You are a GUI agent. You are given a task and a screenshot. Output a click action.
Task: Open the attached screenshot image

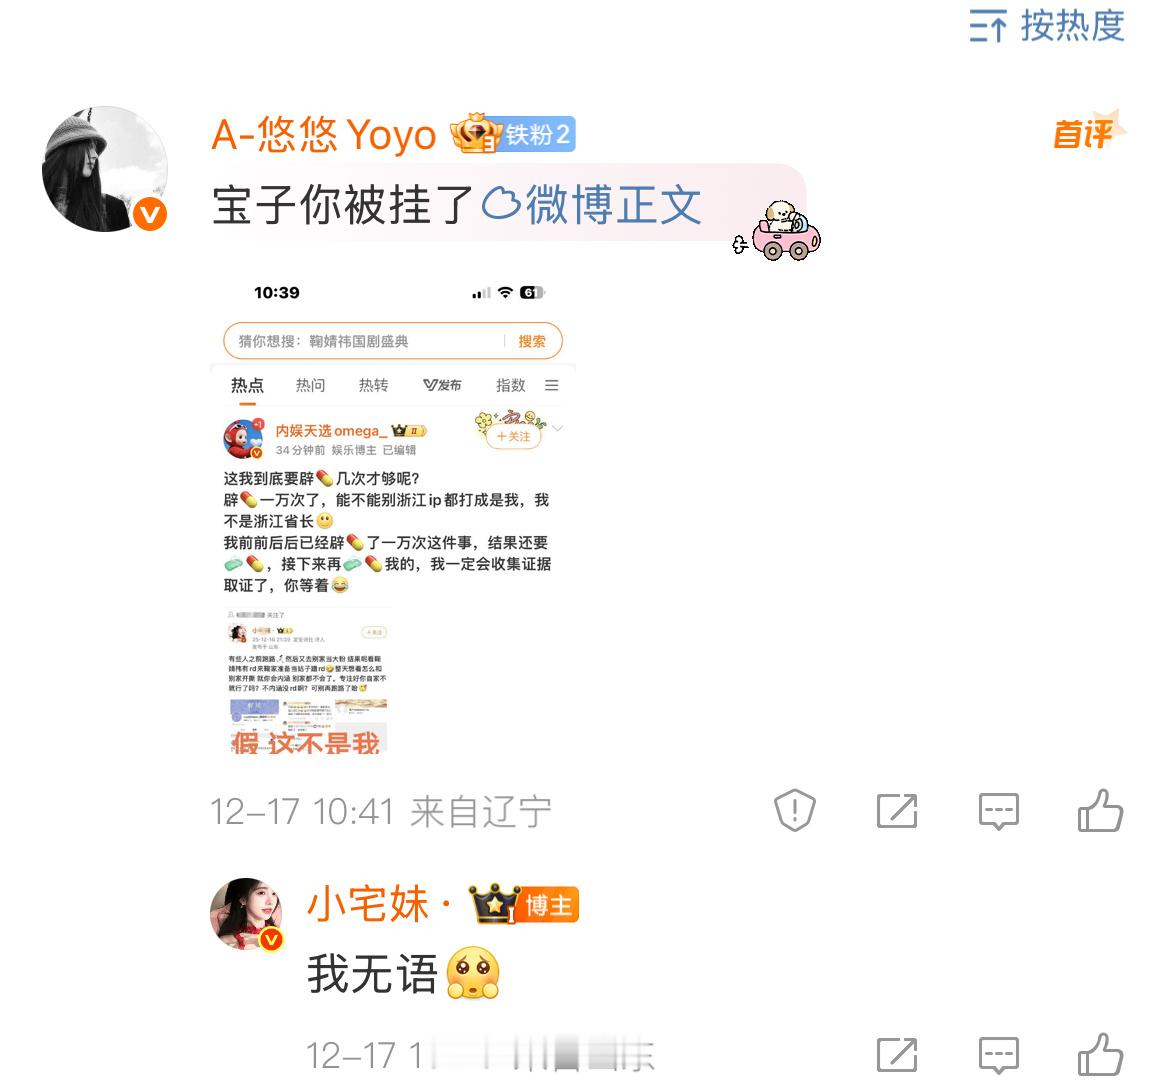(393, 520)
